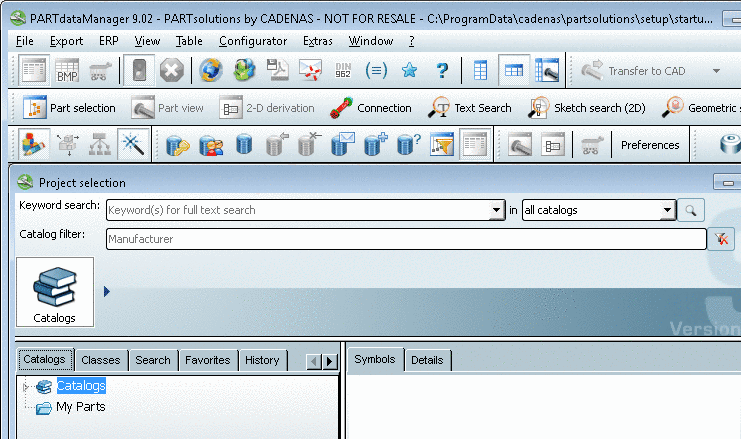Switch to the Favorites tab
The image size is (741, 439).
(207, 360)
